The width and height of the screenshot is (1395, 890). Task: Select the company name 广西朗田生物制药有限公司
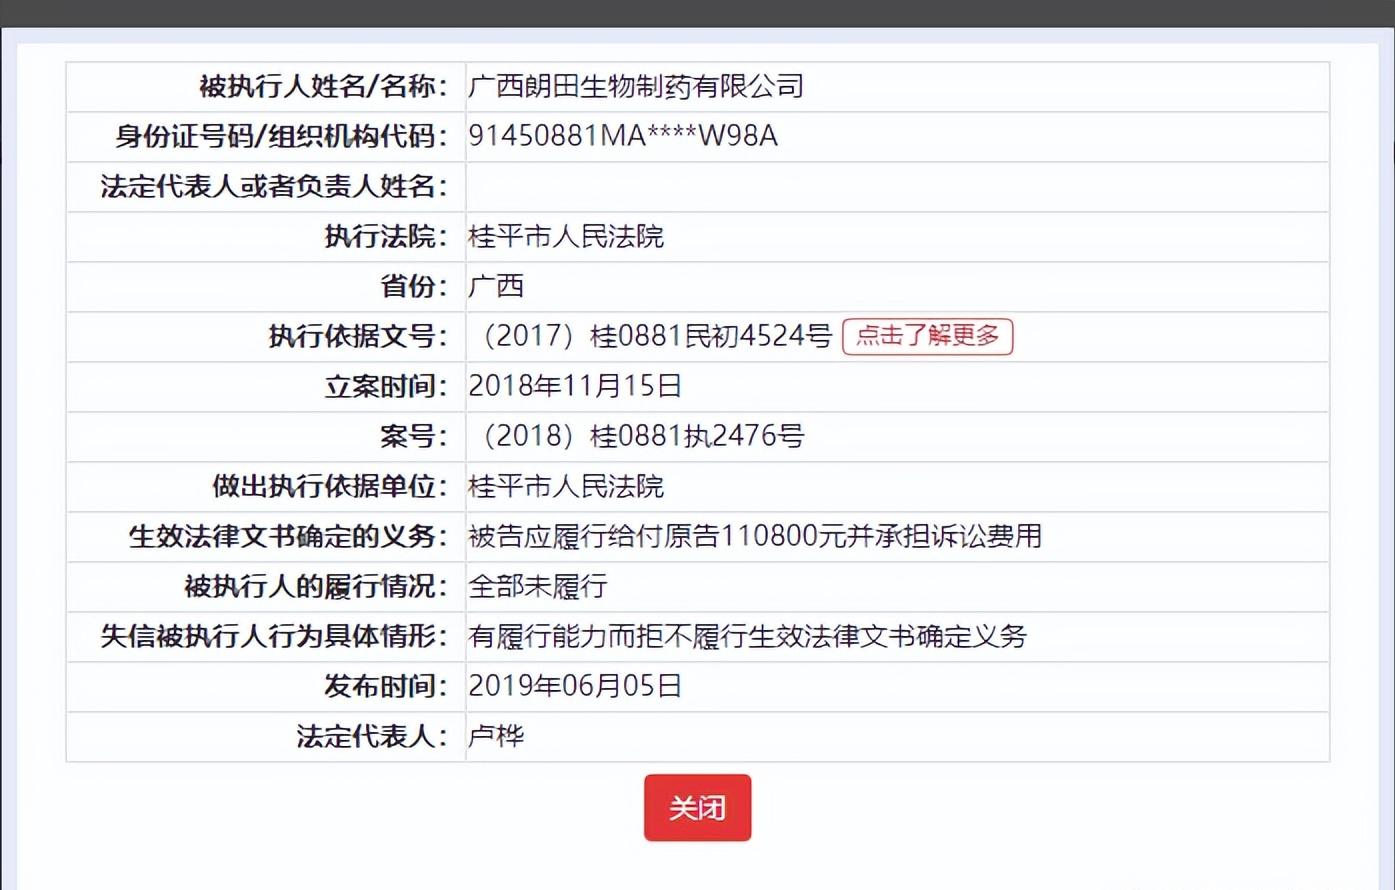coord(635,87)
